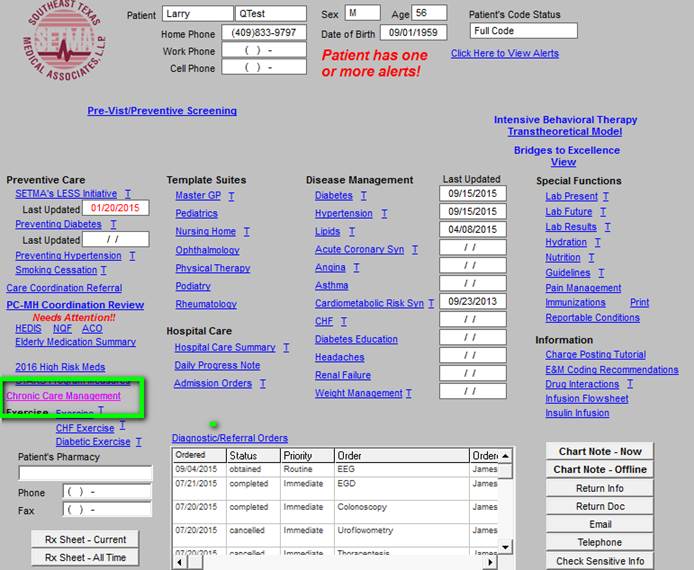Open the Daily Progress Note link
The image size is (694, 570).
[x=217, y=366]
